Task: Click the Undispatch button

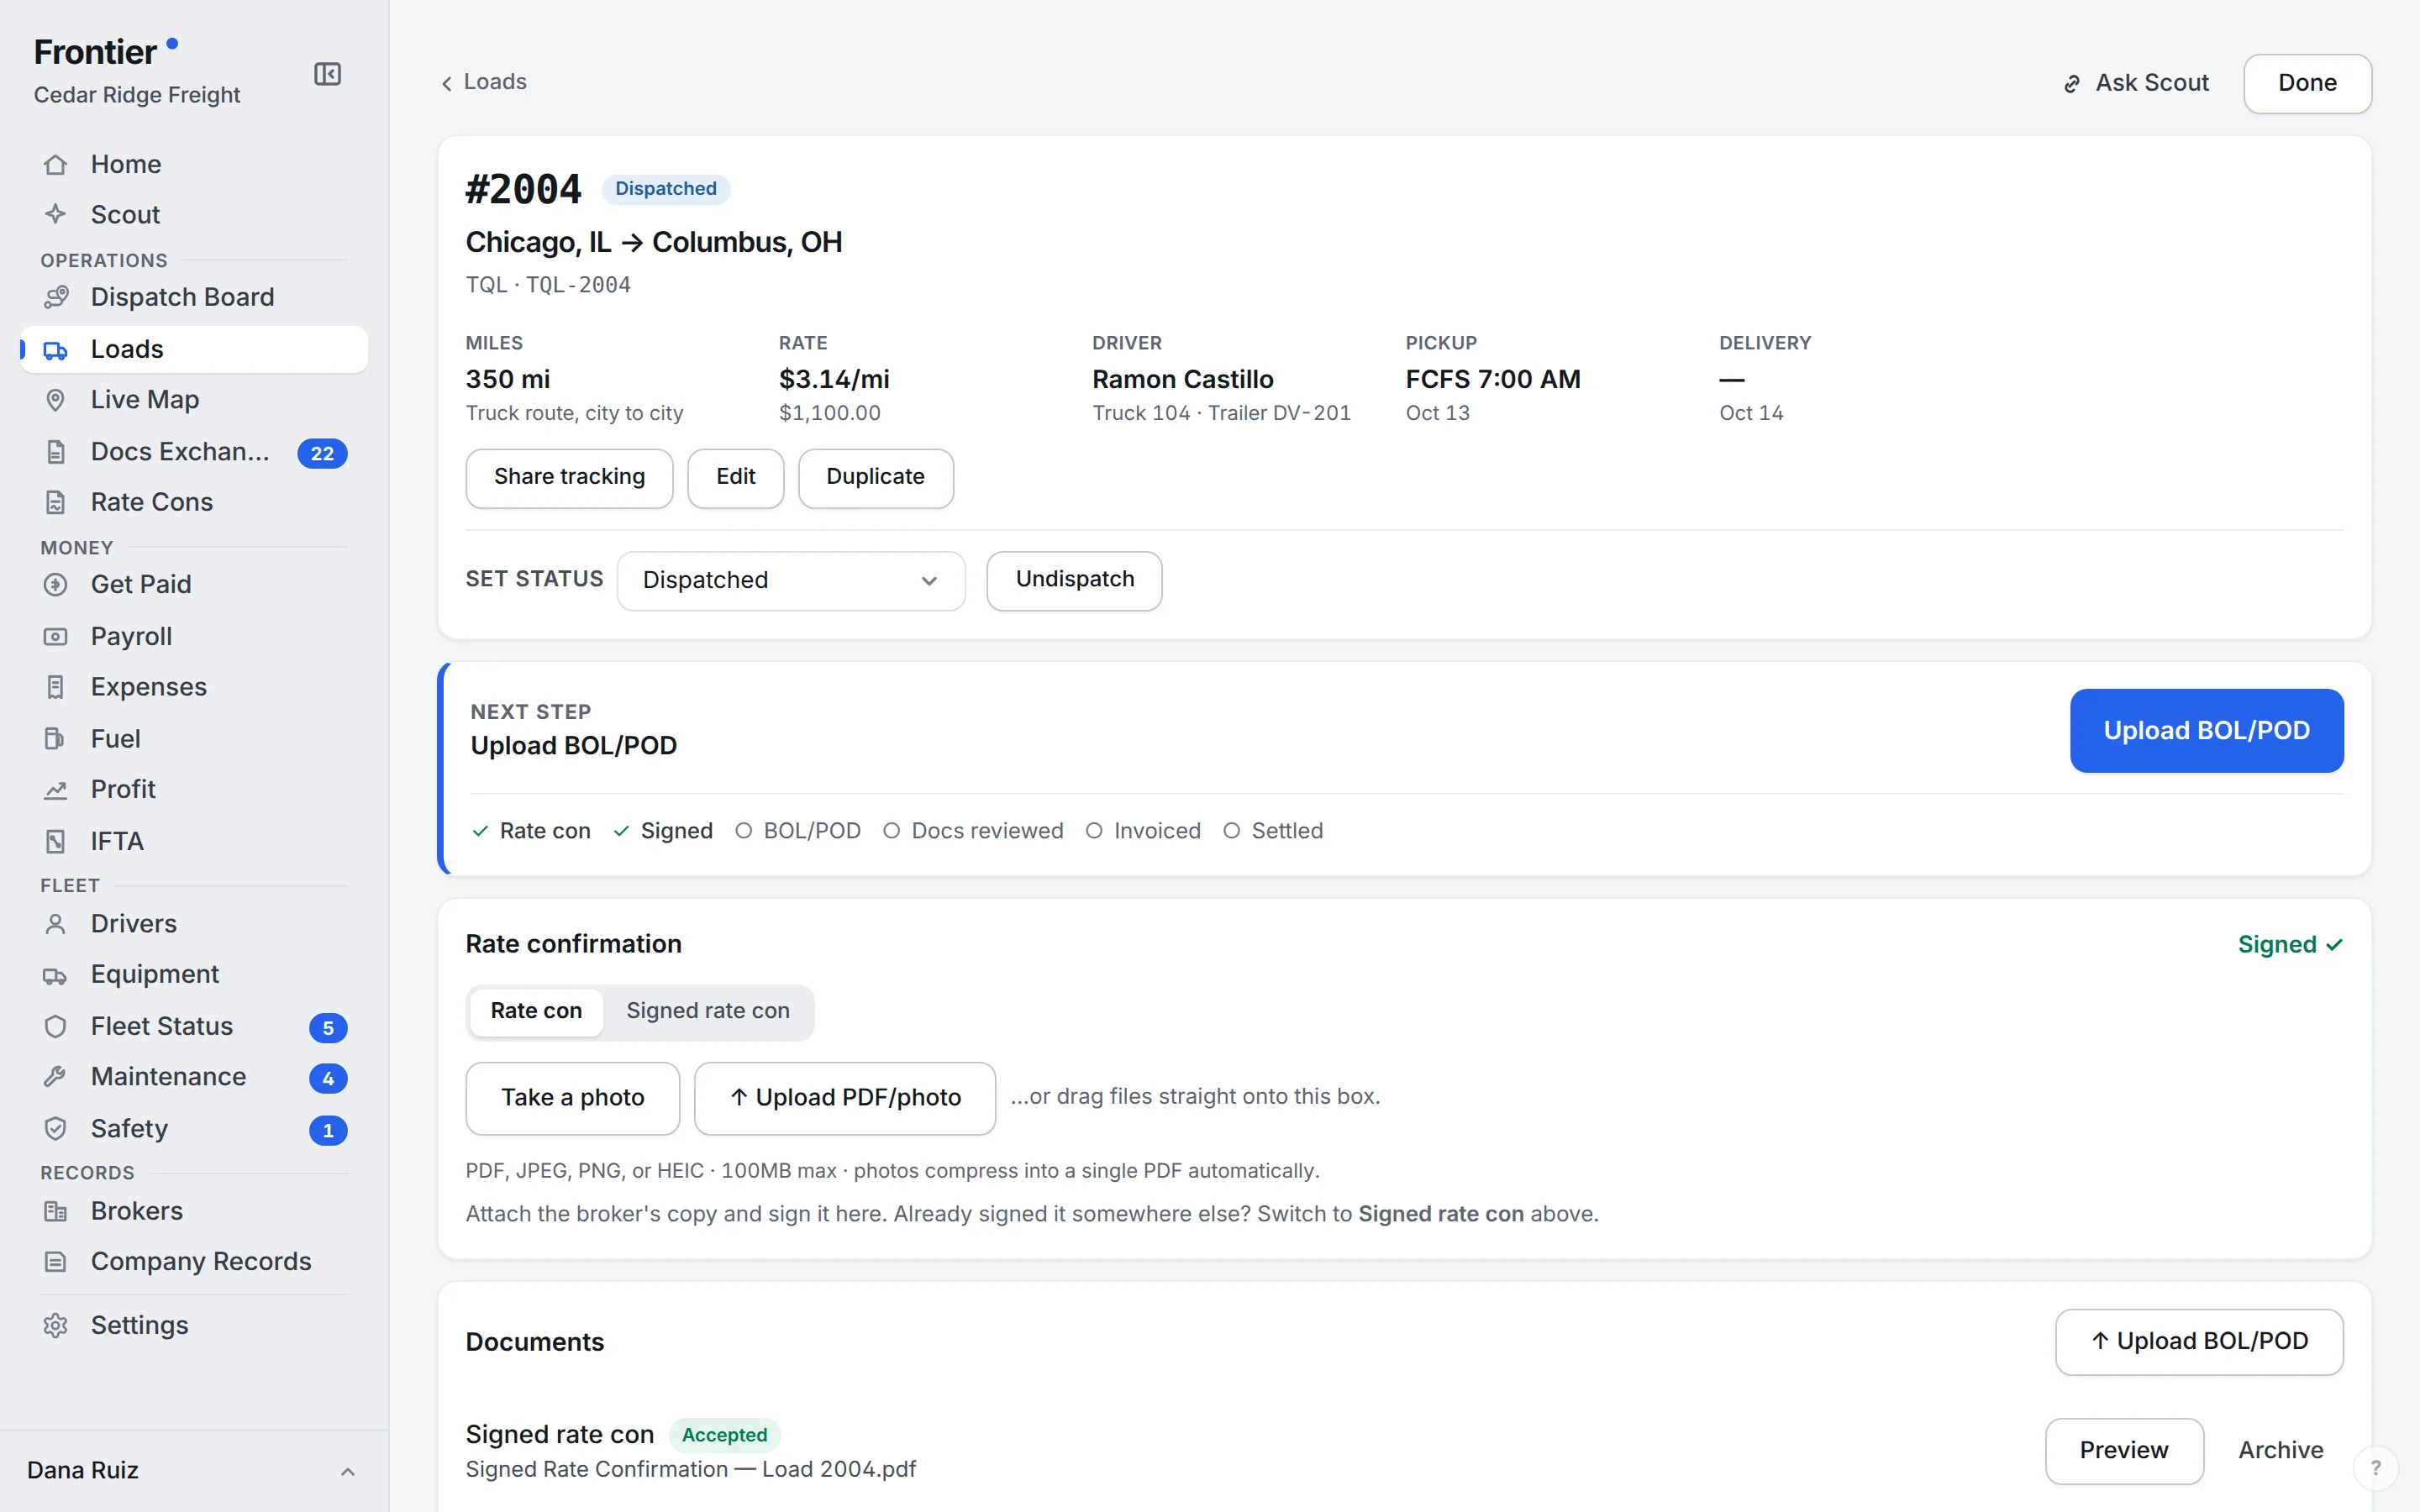Action: click(1074, 580)
